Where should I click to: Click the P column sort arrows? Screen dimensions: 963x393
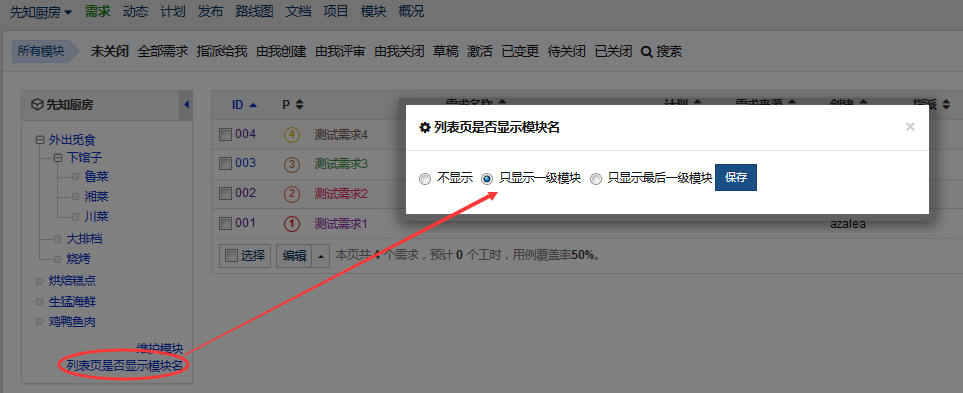click(x=299, y=105)
